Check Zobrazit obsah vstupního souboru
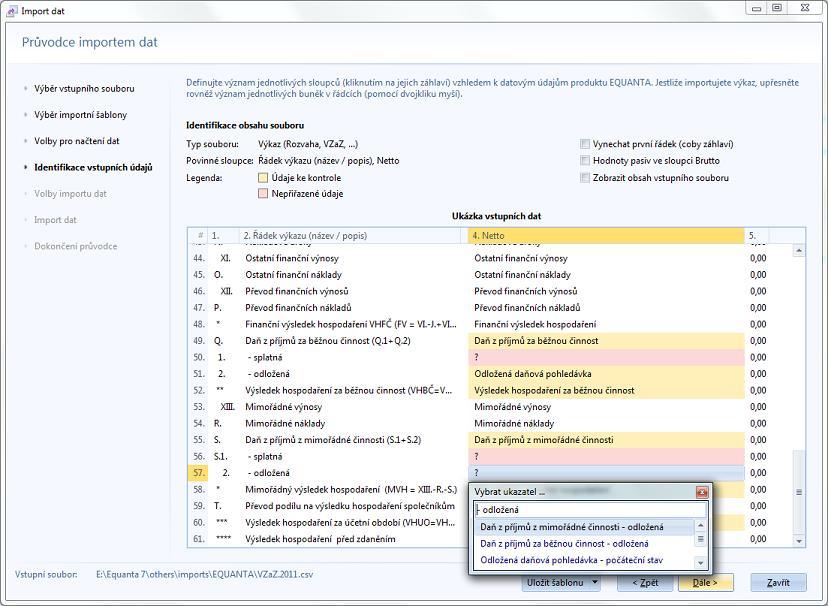The height and width of the screenshot is (606, 828). [585, 178]
